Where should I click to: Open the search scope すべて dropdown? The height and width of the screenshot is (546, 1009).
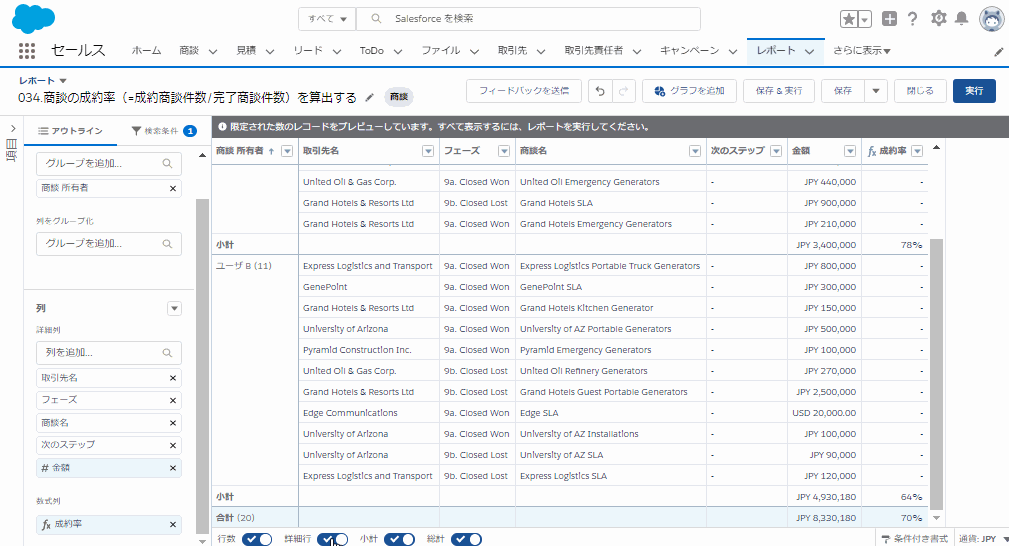point(327,19)
